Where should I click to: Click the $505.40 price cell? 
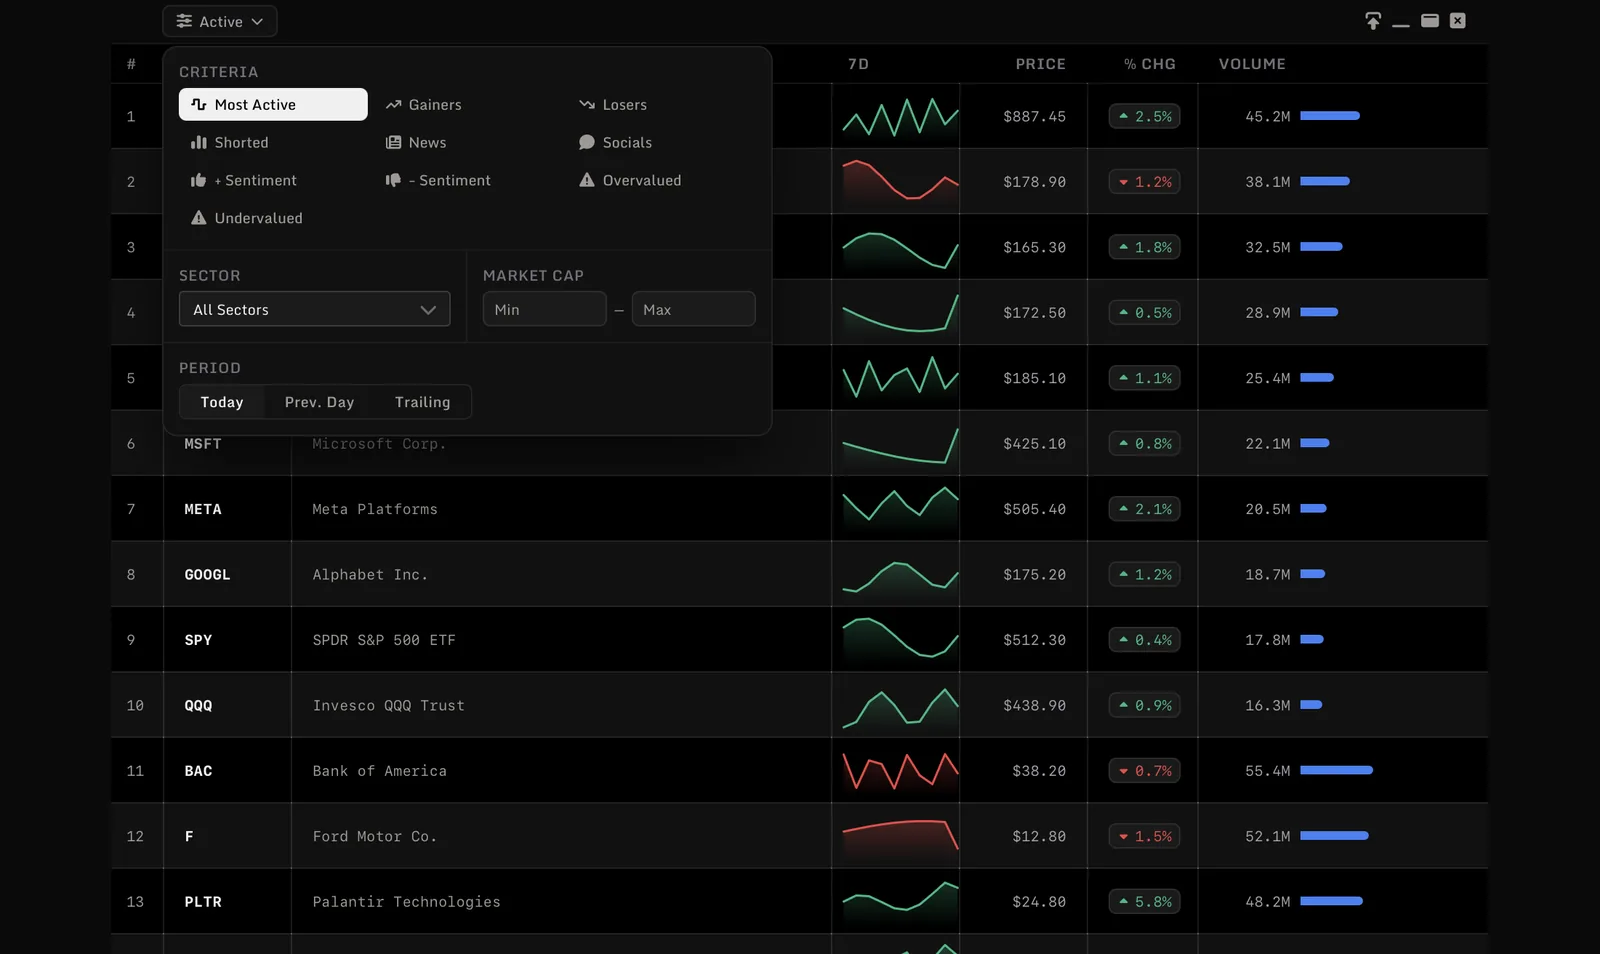pos(1034,510)
